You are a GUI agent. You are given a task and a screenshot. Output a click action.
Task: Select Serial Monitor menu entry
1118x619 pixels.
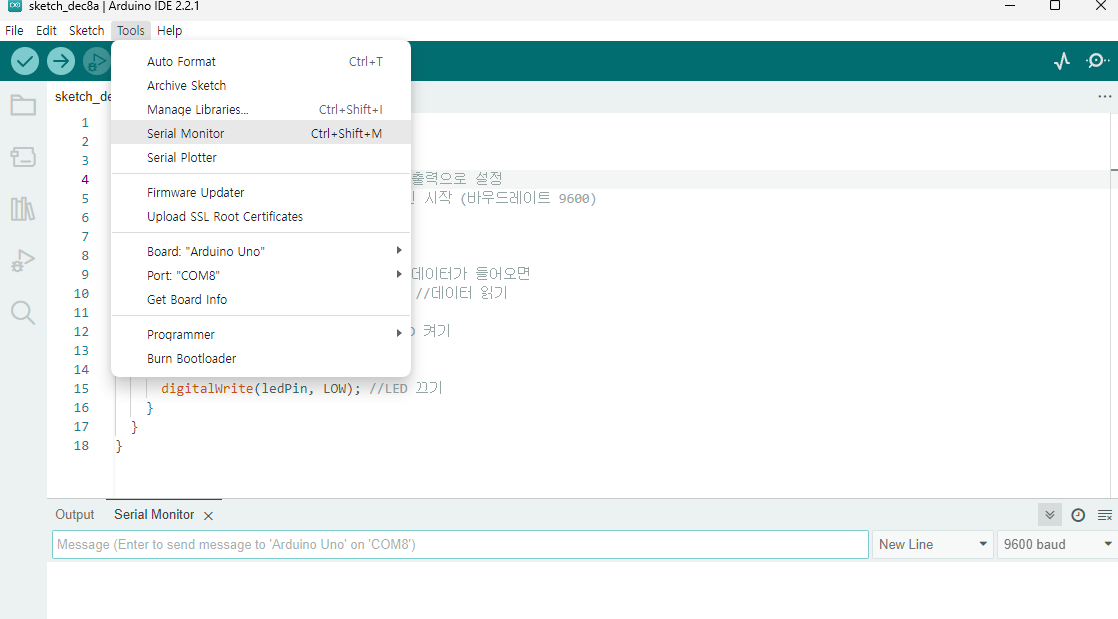point(261,133)
